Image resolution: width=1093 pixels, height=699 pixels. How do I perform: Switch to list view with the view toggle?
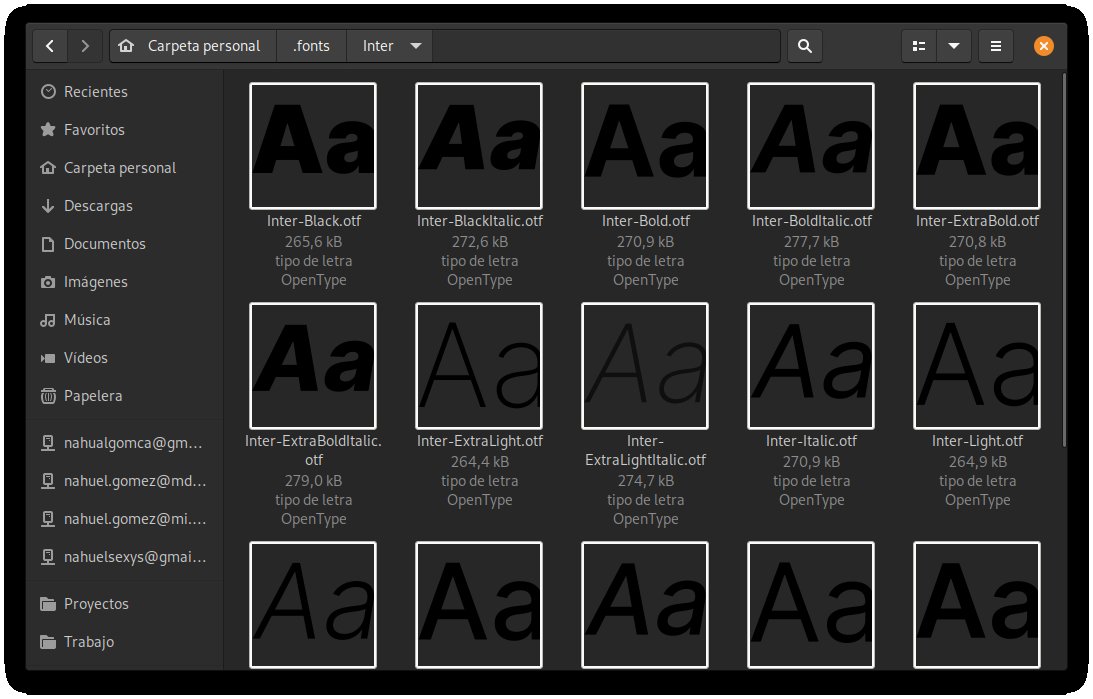919,46
